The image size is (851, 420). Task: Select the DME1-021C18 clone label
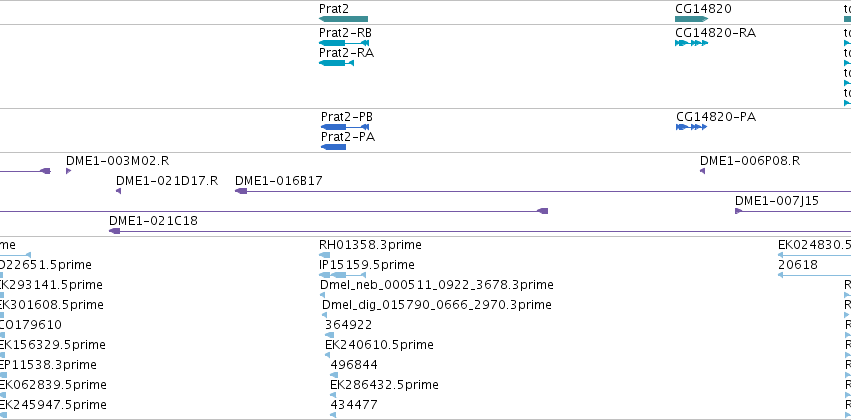(153, 221)
